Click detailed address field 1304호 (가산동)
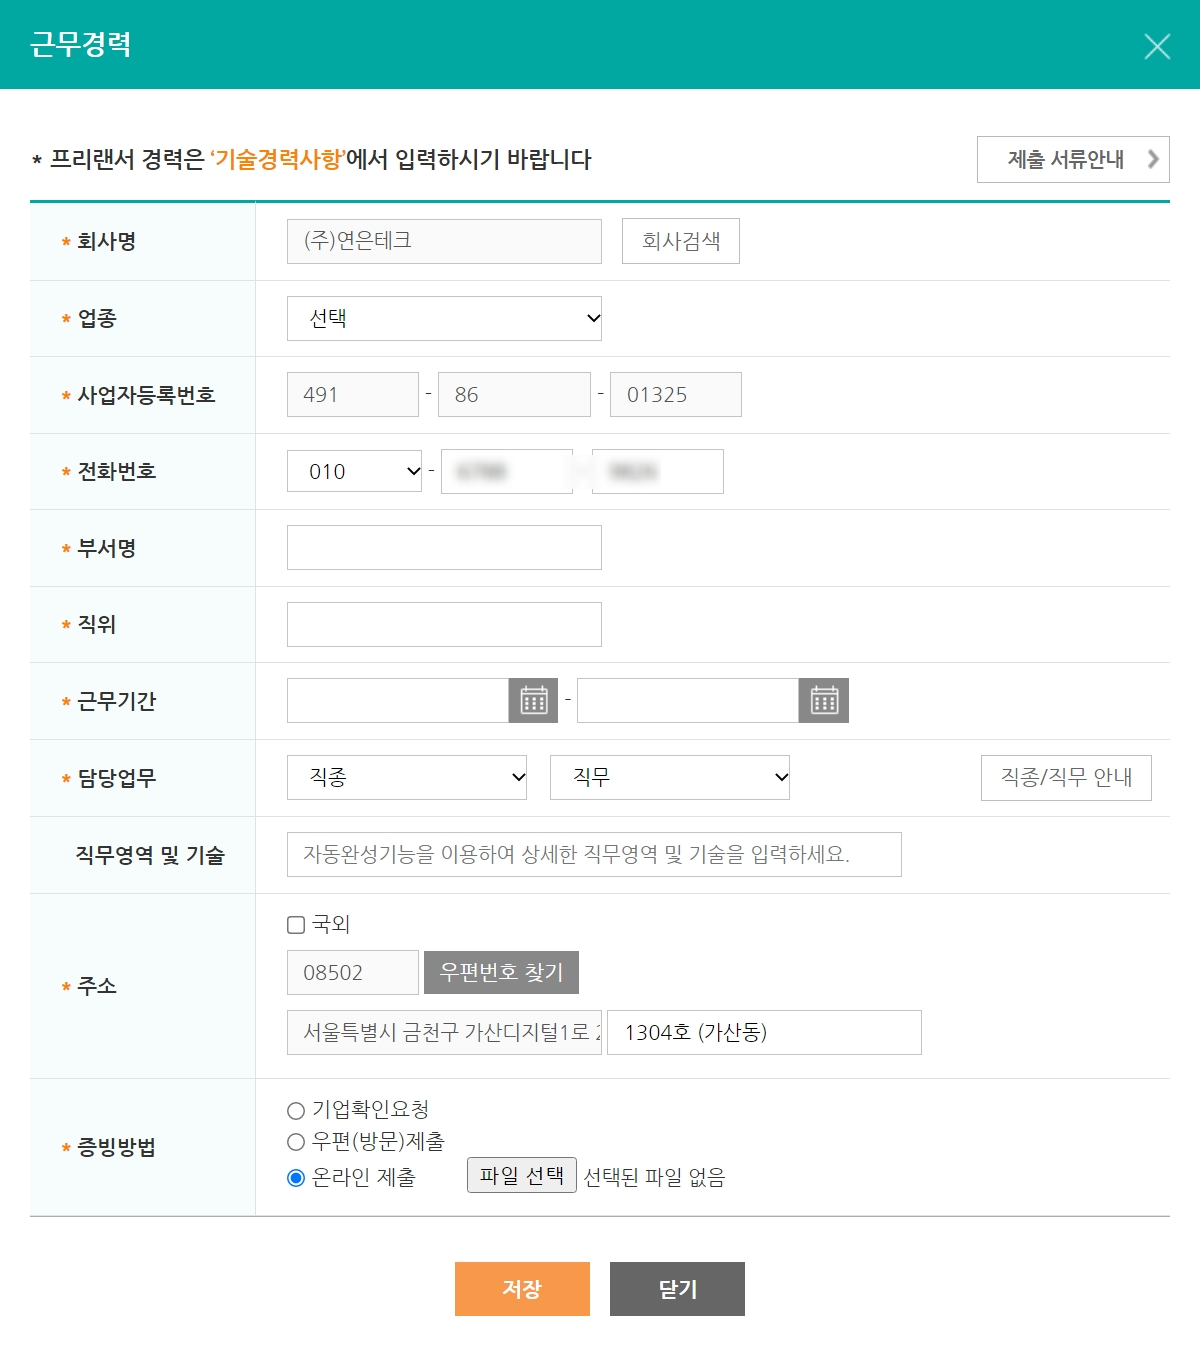The height and width of the screenshot is (1364, 1200). 764,1032
